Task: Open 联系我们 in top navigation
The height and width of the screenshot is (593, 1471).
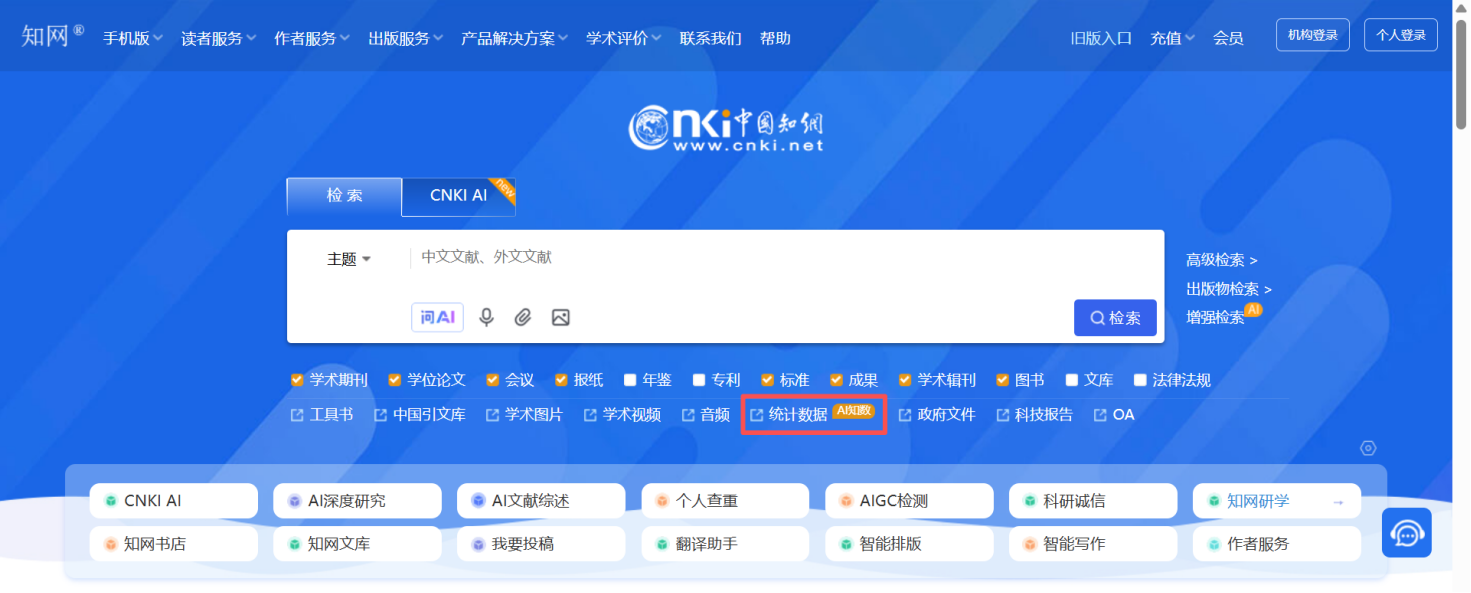Action: [x=710, y=38]
